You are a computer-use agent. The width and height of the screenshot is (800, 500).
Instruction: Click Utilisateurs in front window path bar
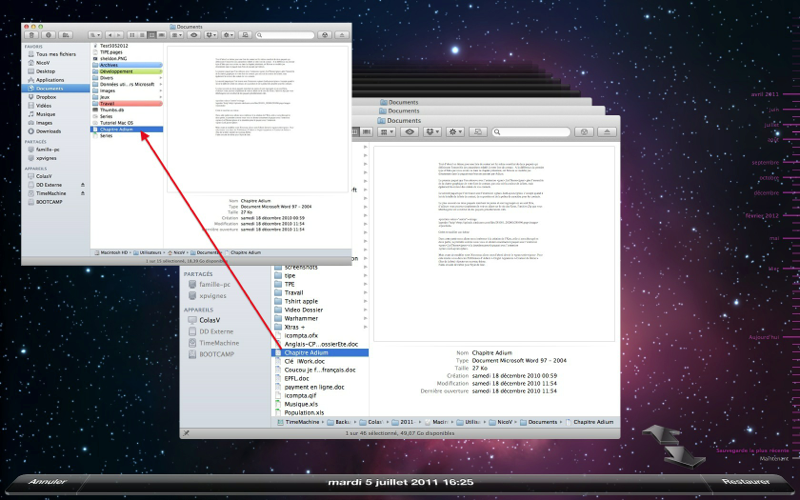[151, 252]
